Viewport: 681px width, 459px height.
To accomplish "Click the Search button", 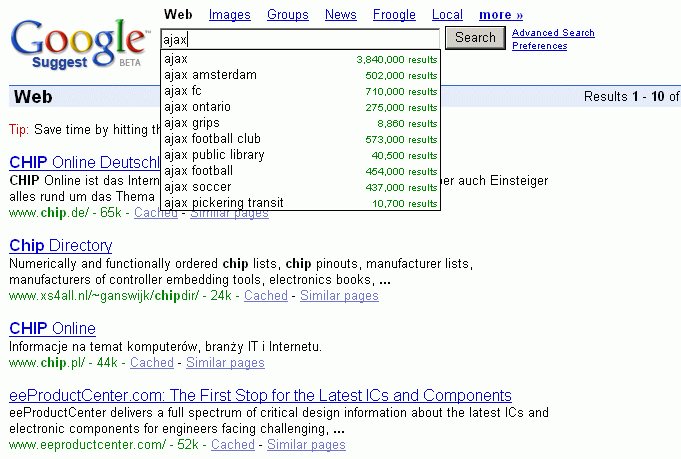I will pyautogui.click(x=475, y=38).
